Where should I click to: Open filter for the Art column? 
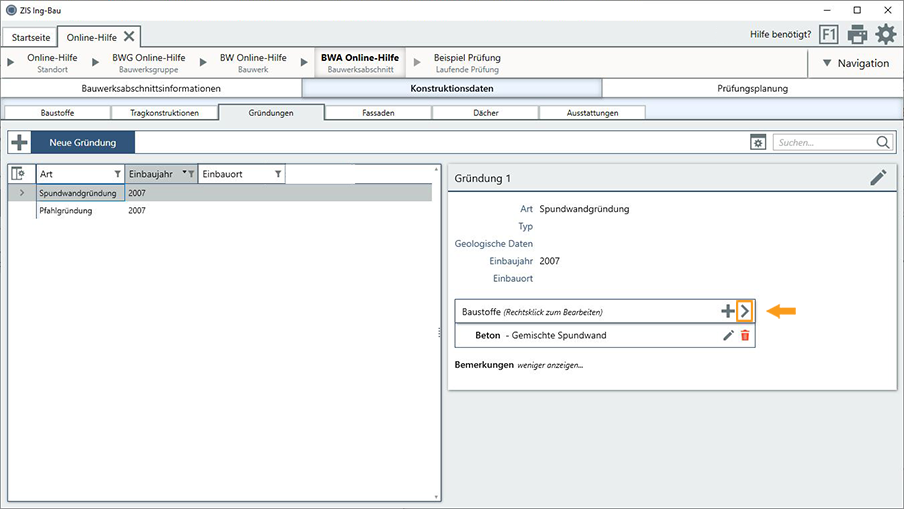pos(117,174)
